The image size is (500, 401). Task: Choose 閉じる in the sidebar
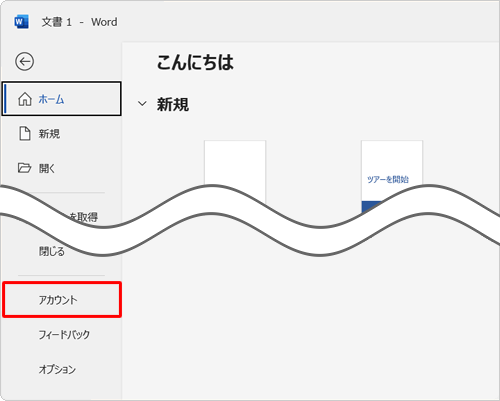[x=52, y=251]
